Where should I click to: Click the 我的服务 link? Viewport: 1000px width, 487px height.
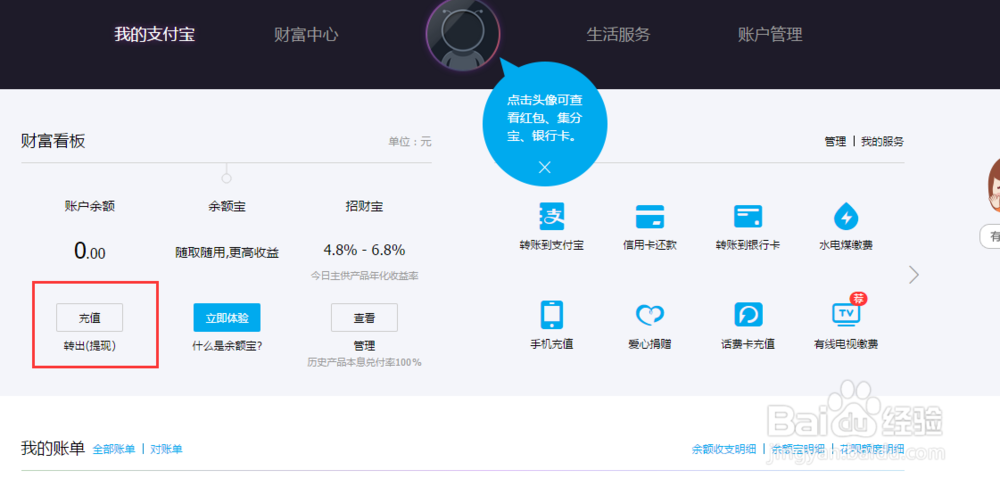(x=882, y=142)
